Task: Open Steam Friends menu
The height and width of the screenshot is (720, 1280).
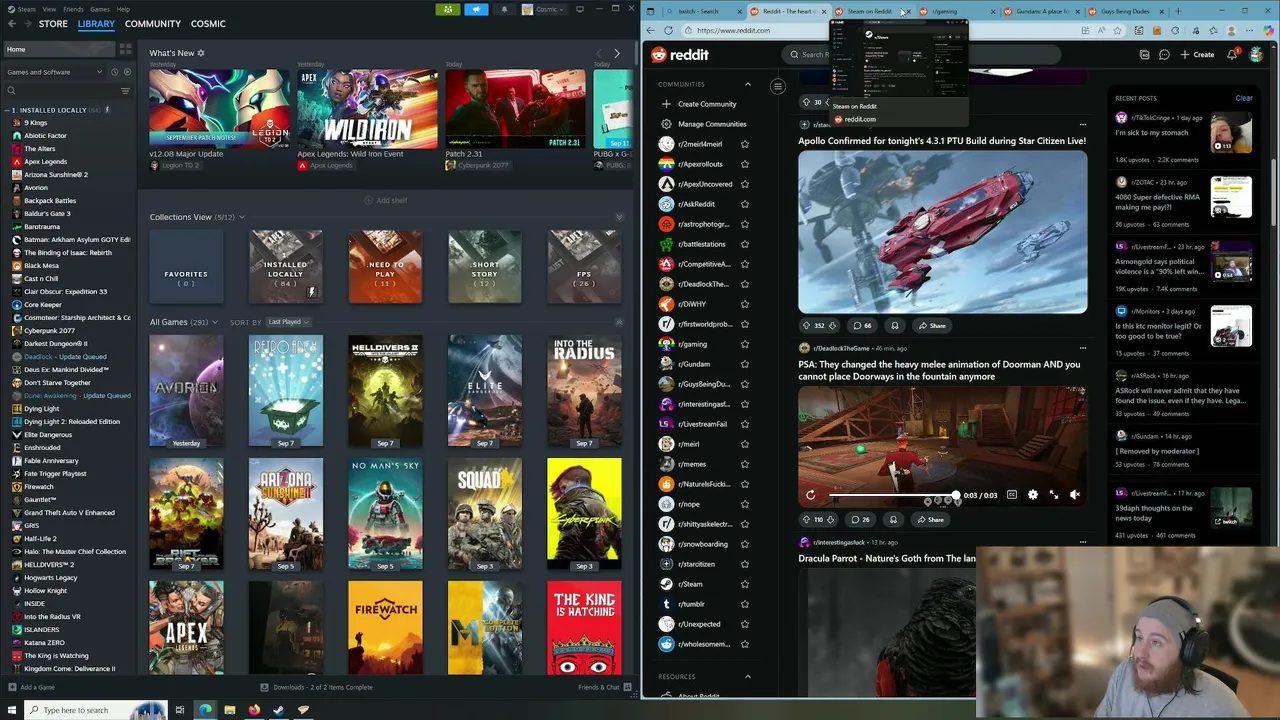Action: tap(74, 9)
